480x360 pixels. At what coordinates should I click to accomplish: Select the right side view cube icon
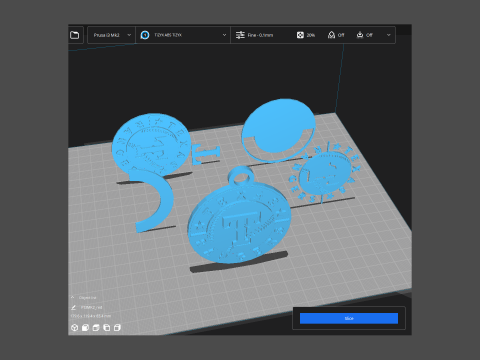pos(117,328)
